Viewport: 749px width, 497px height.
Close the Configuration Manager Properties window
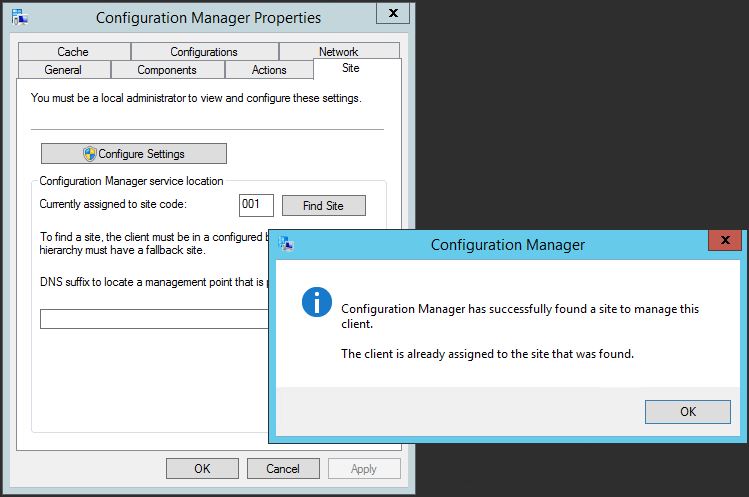coord(393,13)
